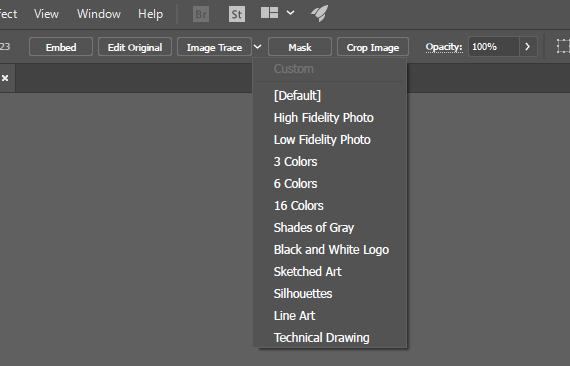Open the Window menu
Viewport: 570px width, 366px height.
click(99, 14)
